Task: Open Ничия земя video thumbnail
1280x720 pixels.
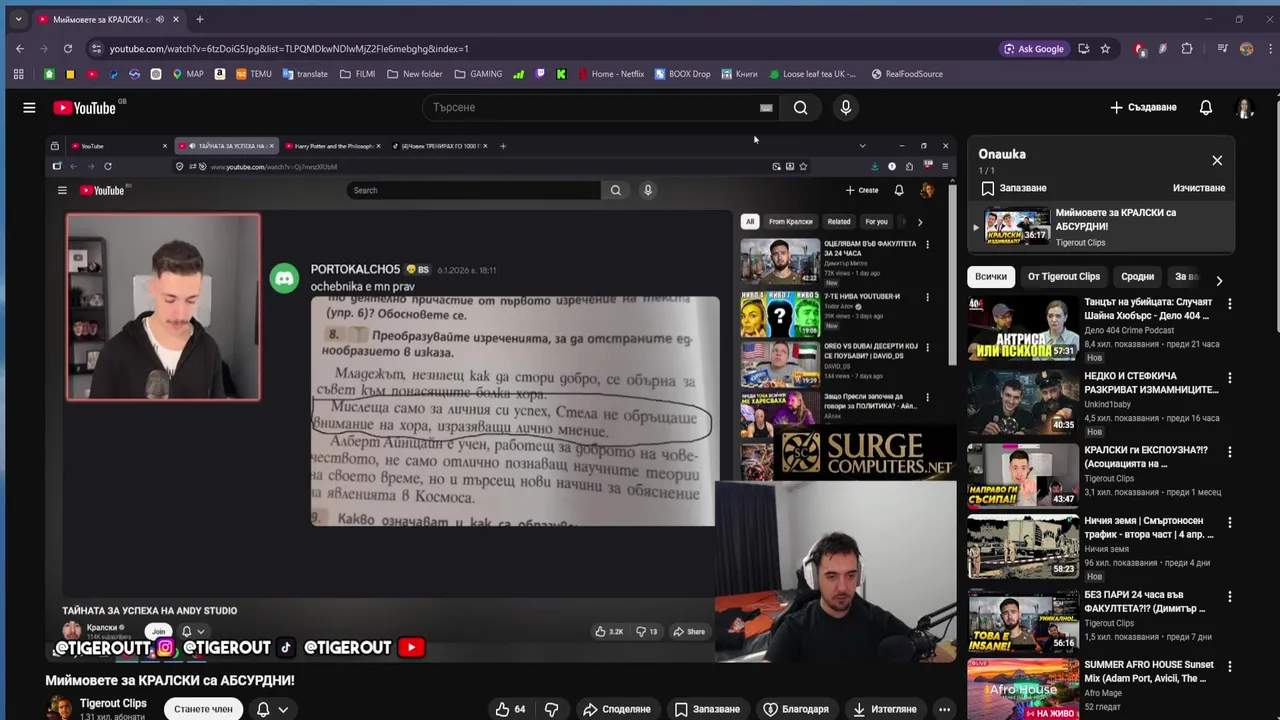Action: (1022, 546)
